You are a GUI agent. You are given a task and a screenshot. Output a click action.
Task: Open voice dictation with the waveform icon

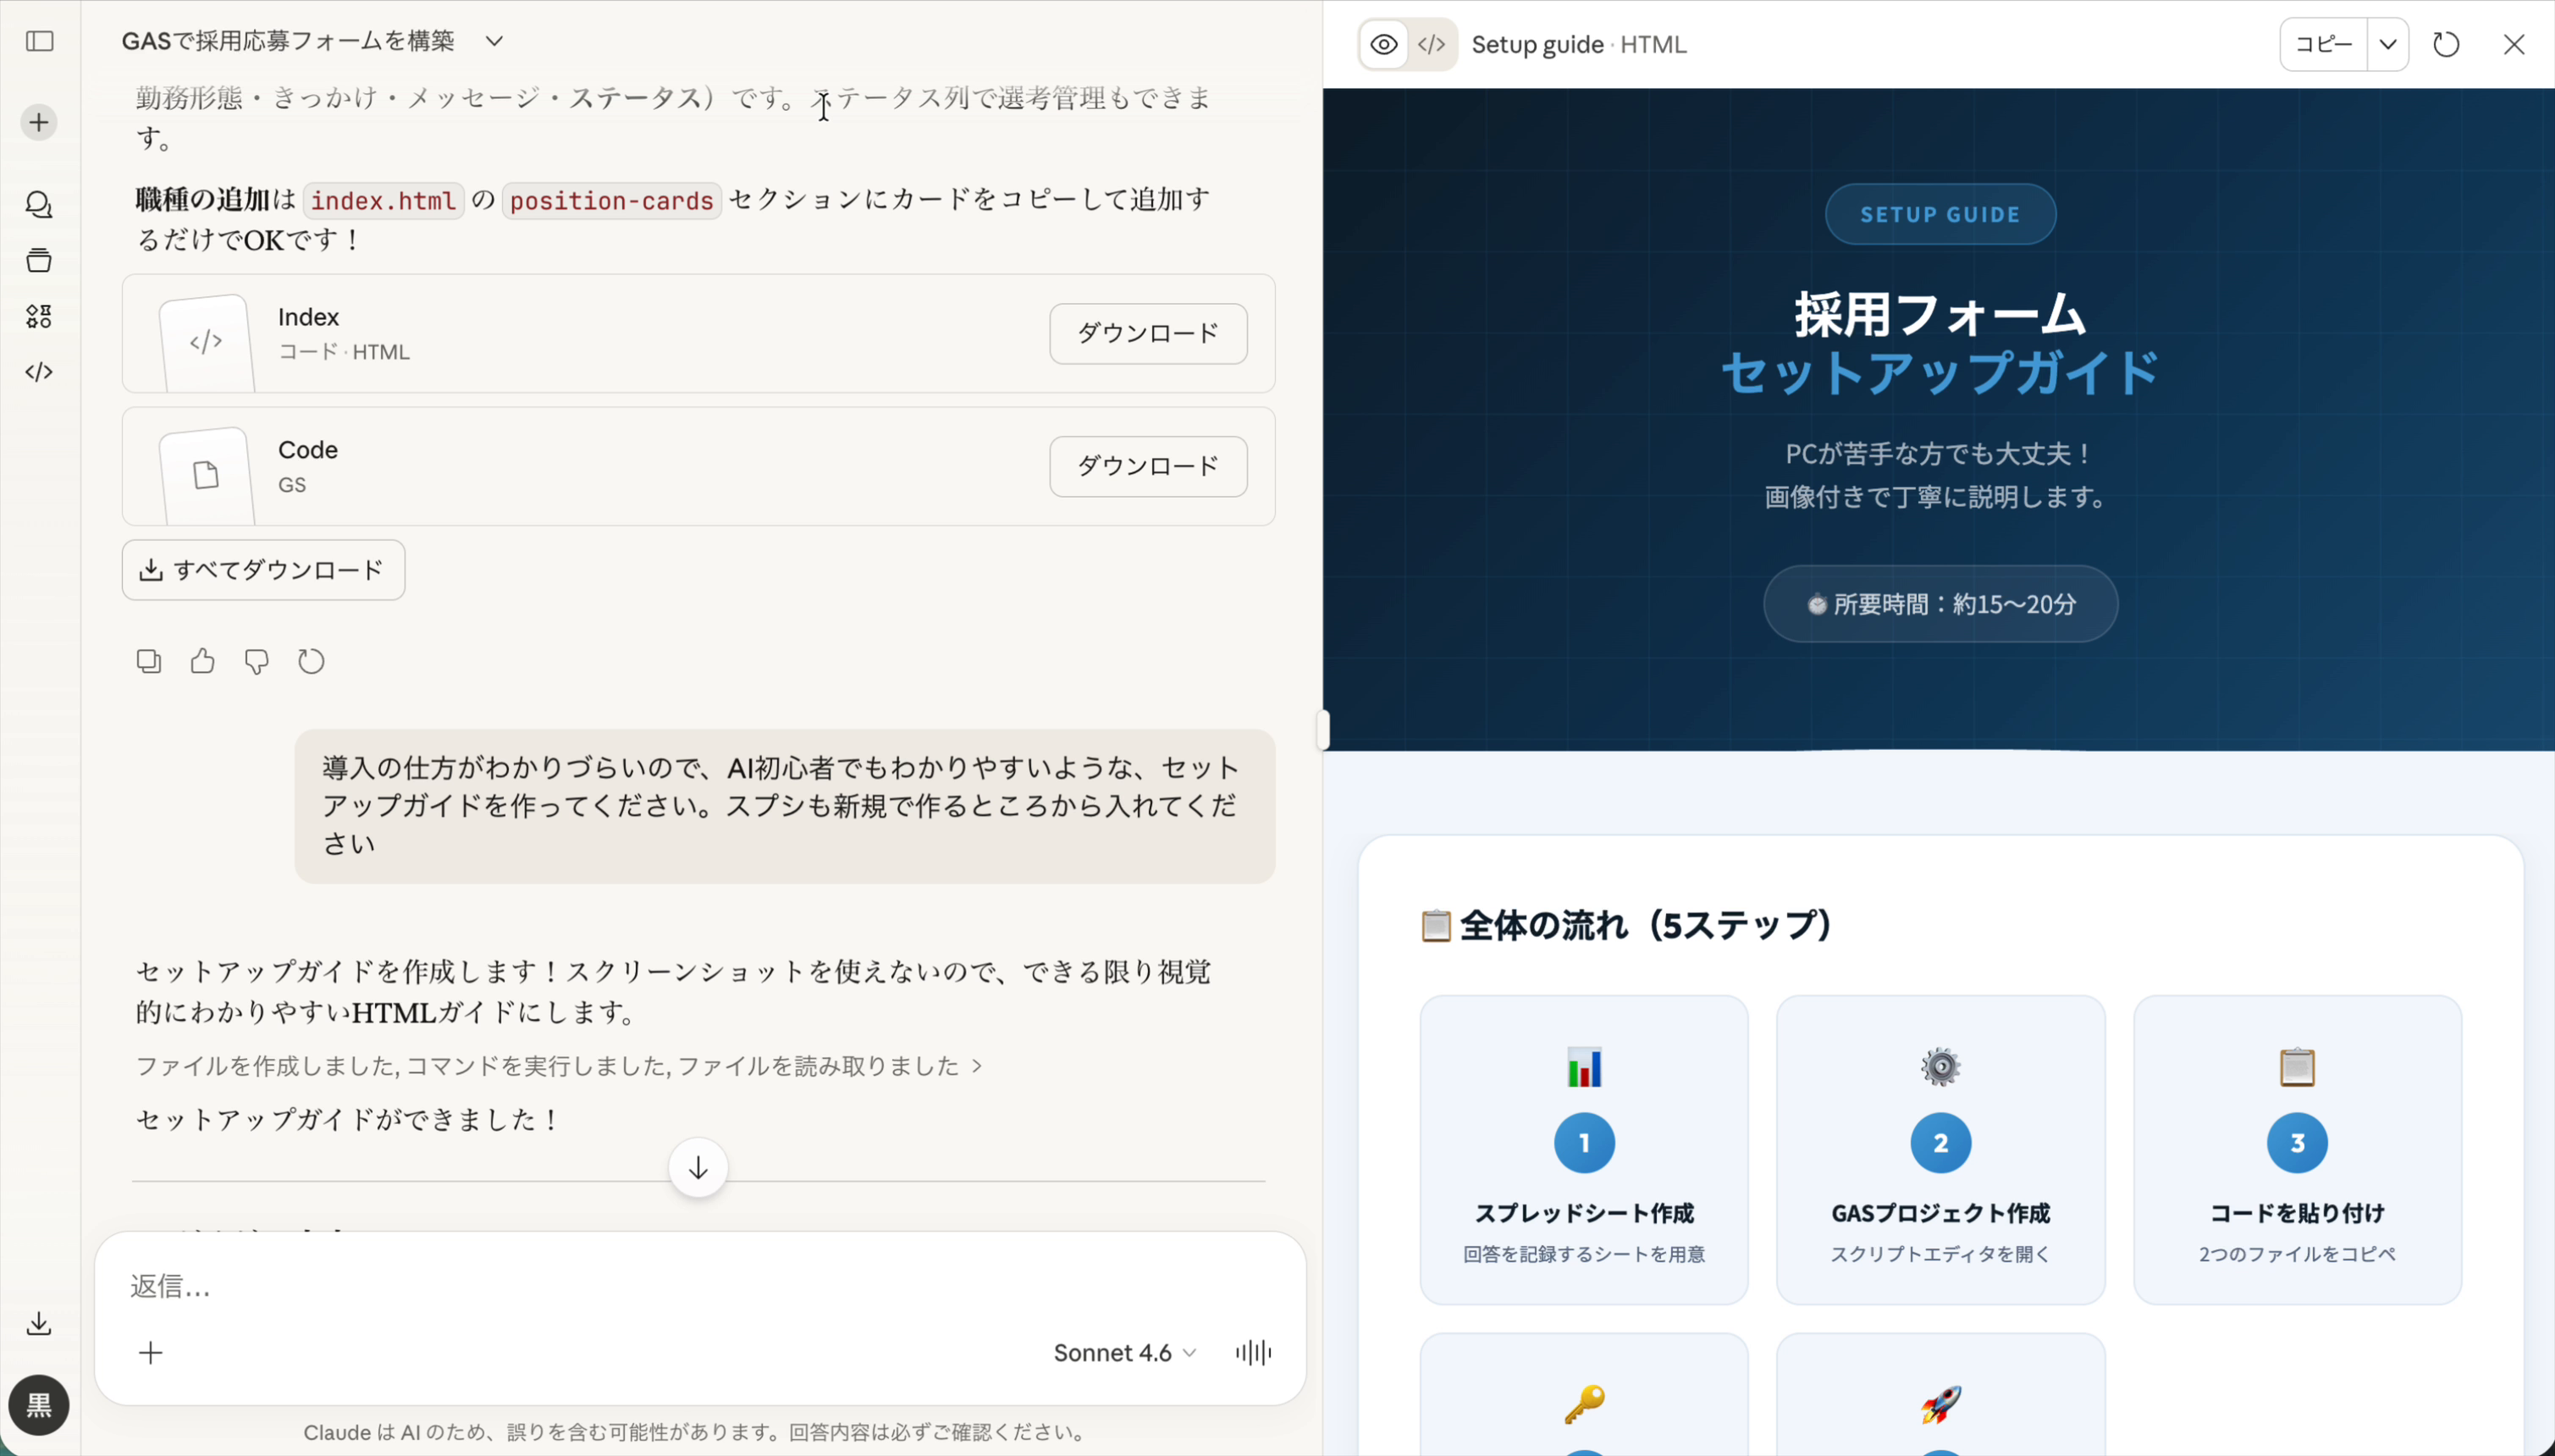pyautogui.click(x=1252, y=1352)
